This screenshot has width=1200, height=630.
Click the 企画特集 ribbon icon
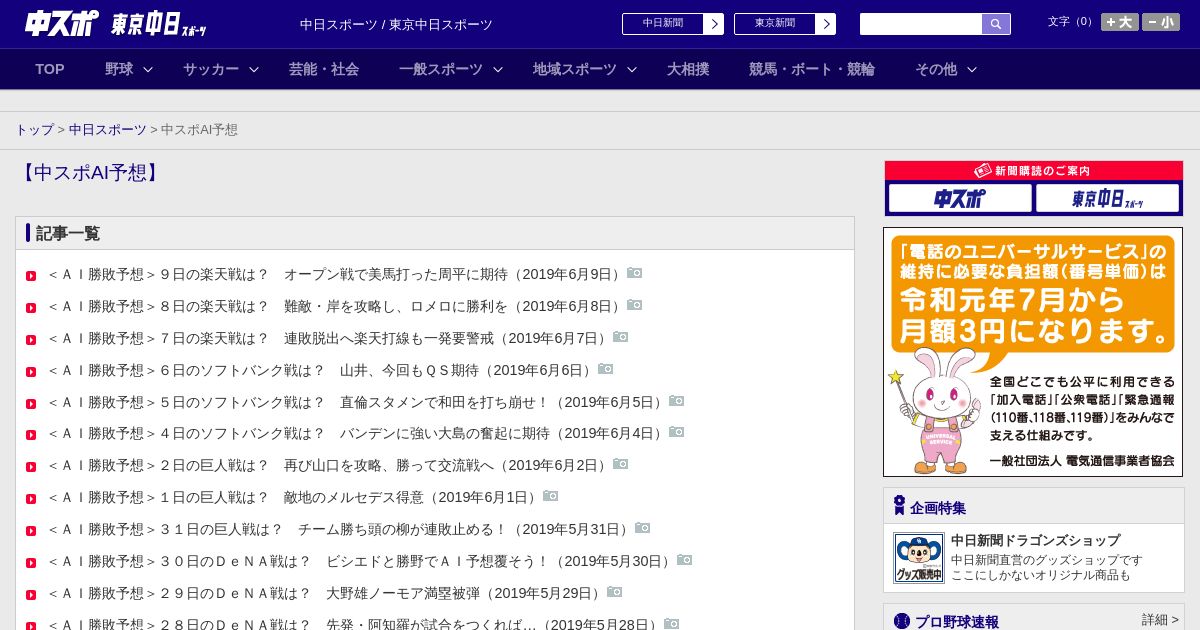899,506
